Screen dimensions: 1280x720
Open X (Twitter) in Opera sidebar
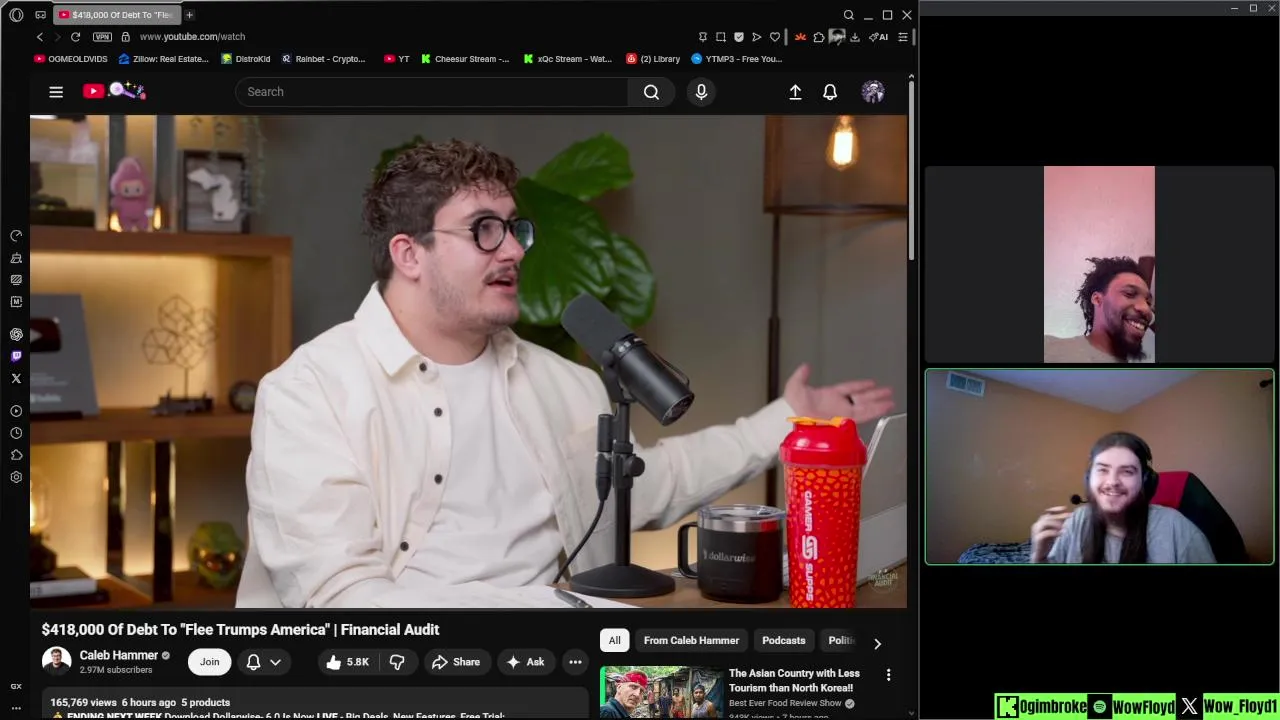coord(16,378)
